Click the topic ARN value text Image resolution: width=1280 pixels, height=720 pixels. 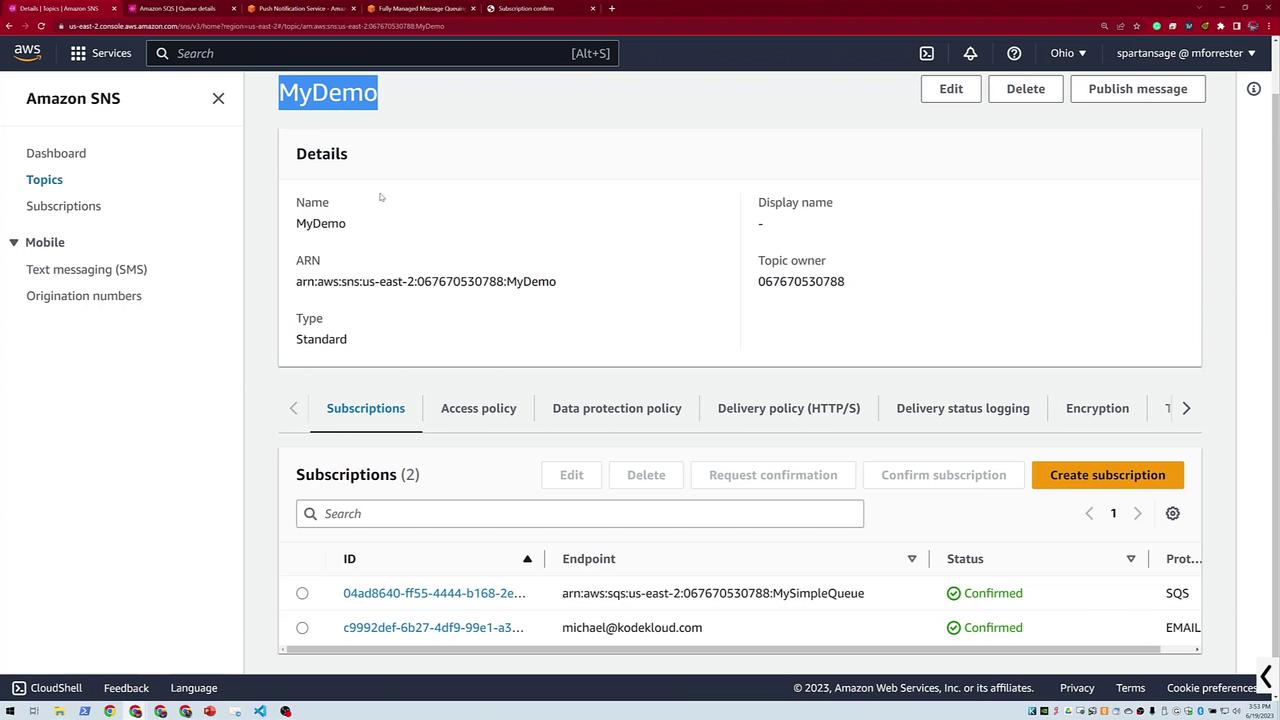click(426, 282)
